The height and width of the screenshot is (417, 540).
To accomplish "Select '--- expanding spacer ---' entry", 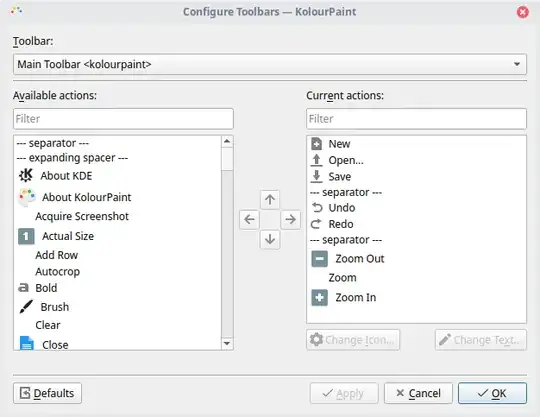I will click(x=72, y=158).
